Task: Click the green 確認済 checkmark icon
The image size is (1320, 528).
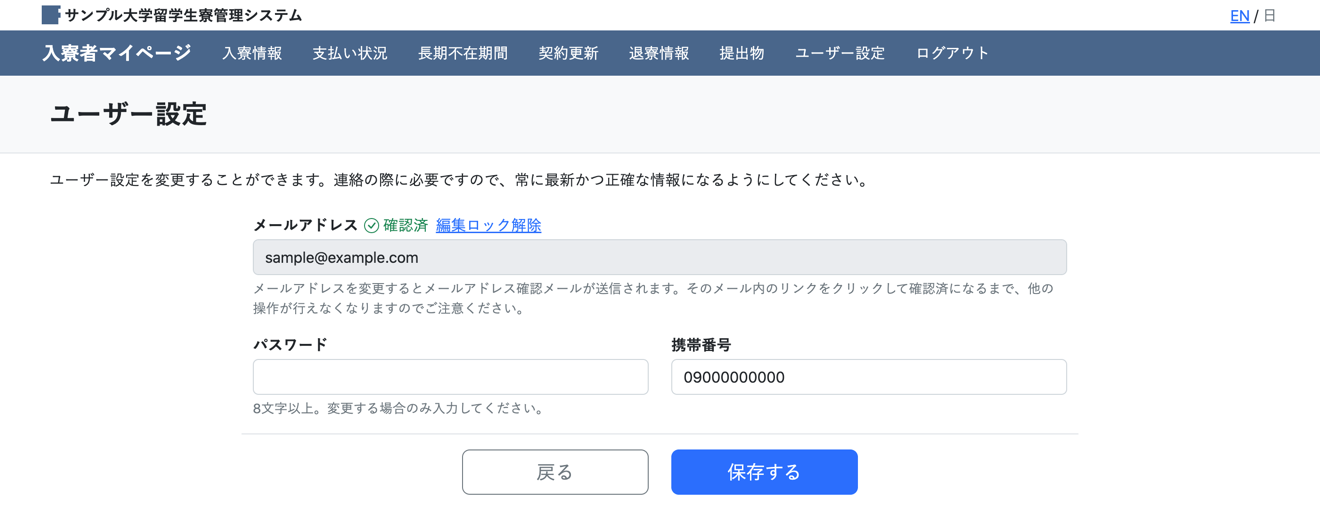Action: (x=371, y=226)
